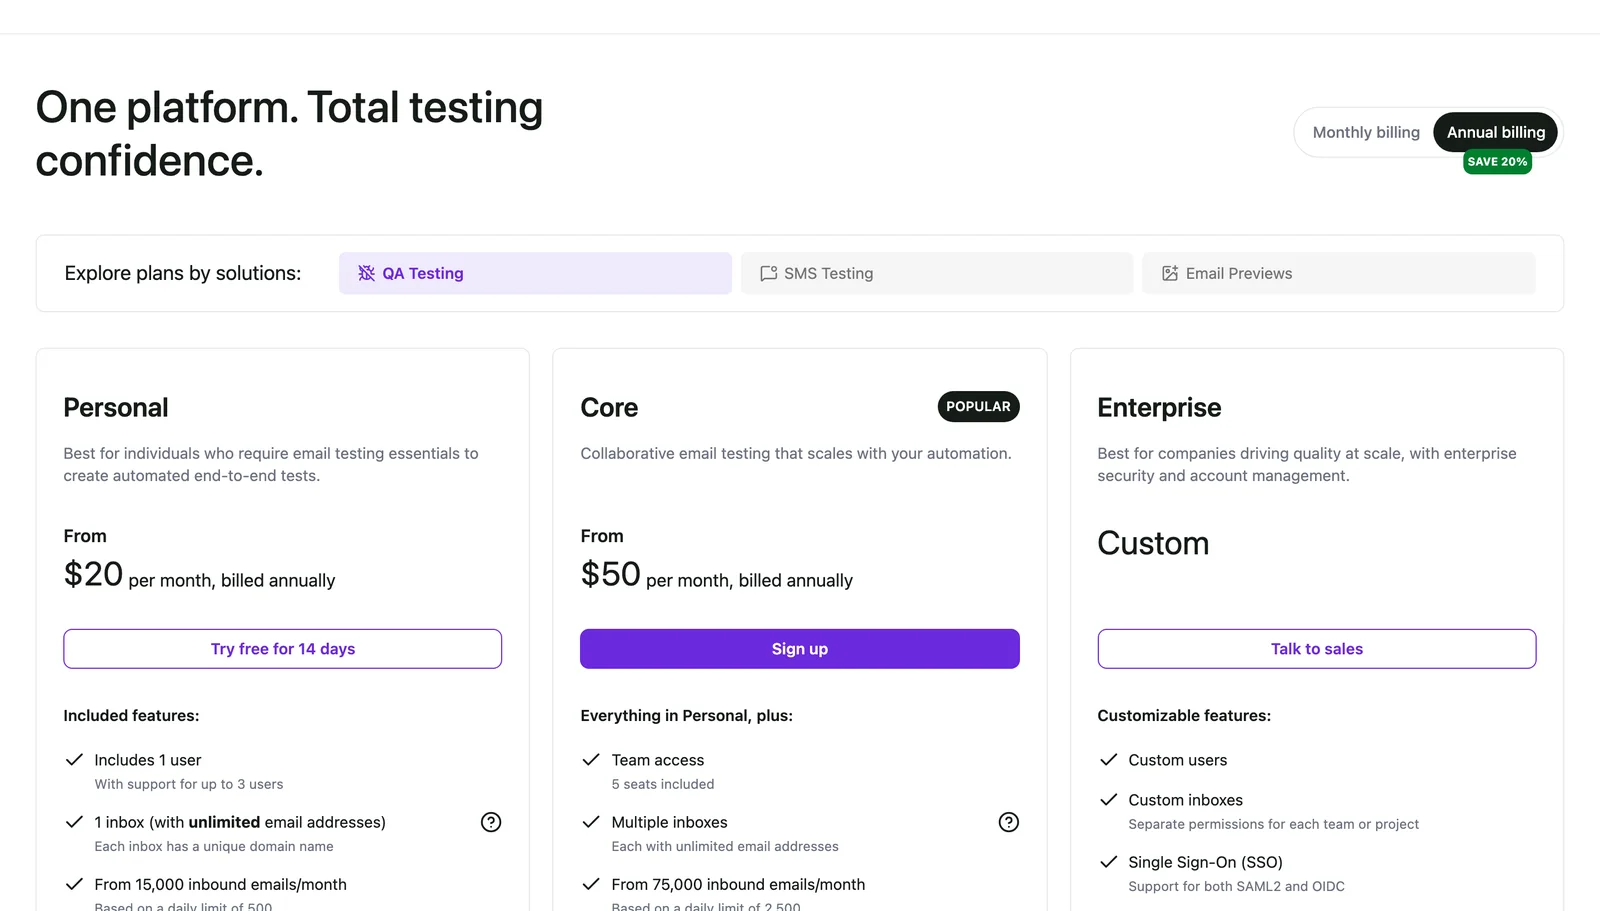
Task: Click the $50 price text
Action: tap(610, 574)
